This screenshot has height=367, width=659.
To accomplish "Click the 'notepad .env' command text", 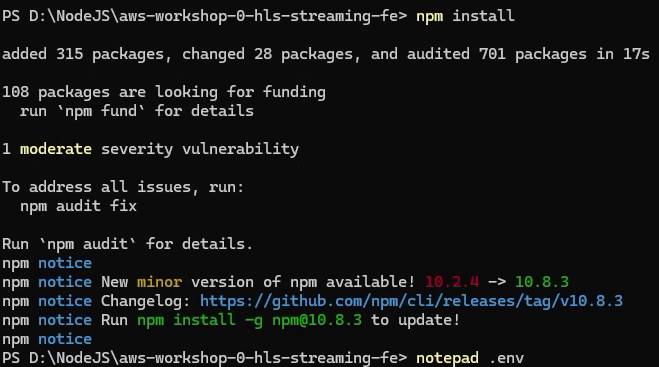I will pos(470,358).
